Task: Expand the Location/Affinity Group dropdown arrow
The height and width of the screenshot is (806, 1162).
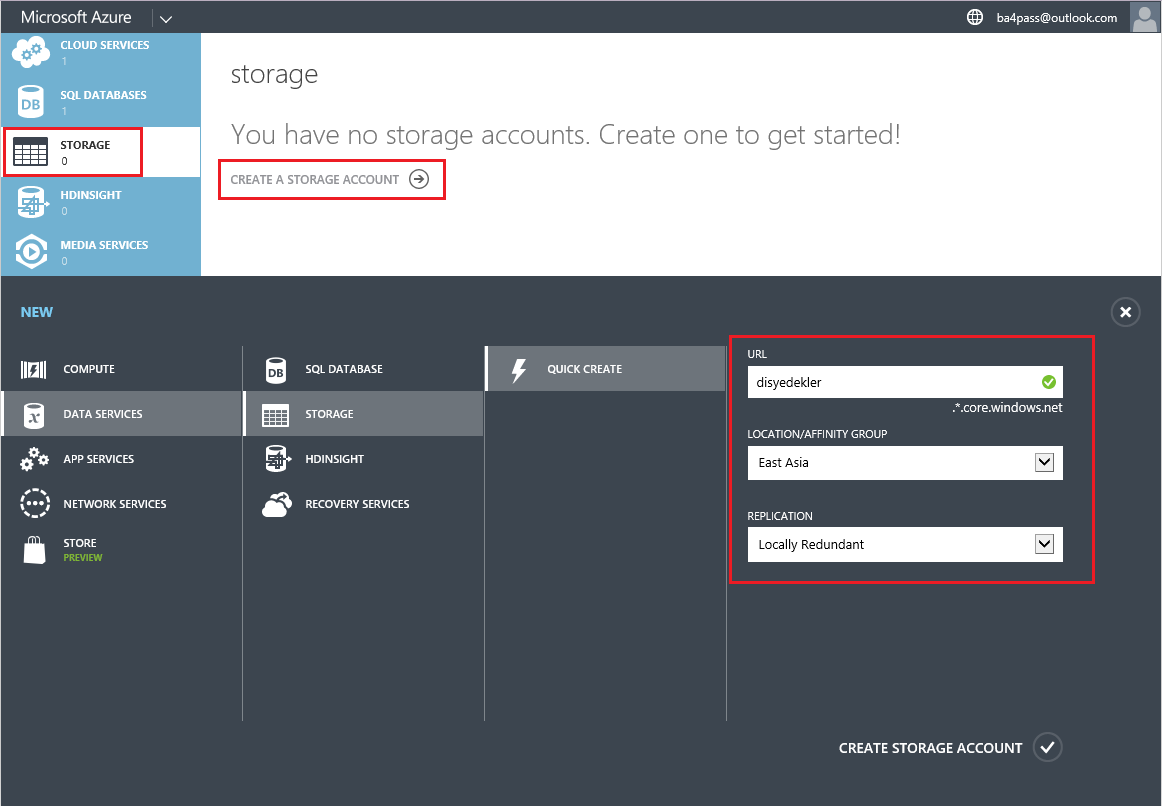Action: tap(1044, 462)
